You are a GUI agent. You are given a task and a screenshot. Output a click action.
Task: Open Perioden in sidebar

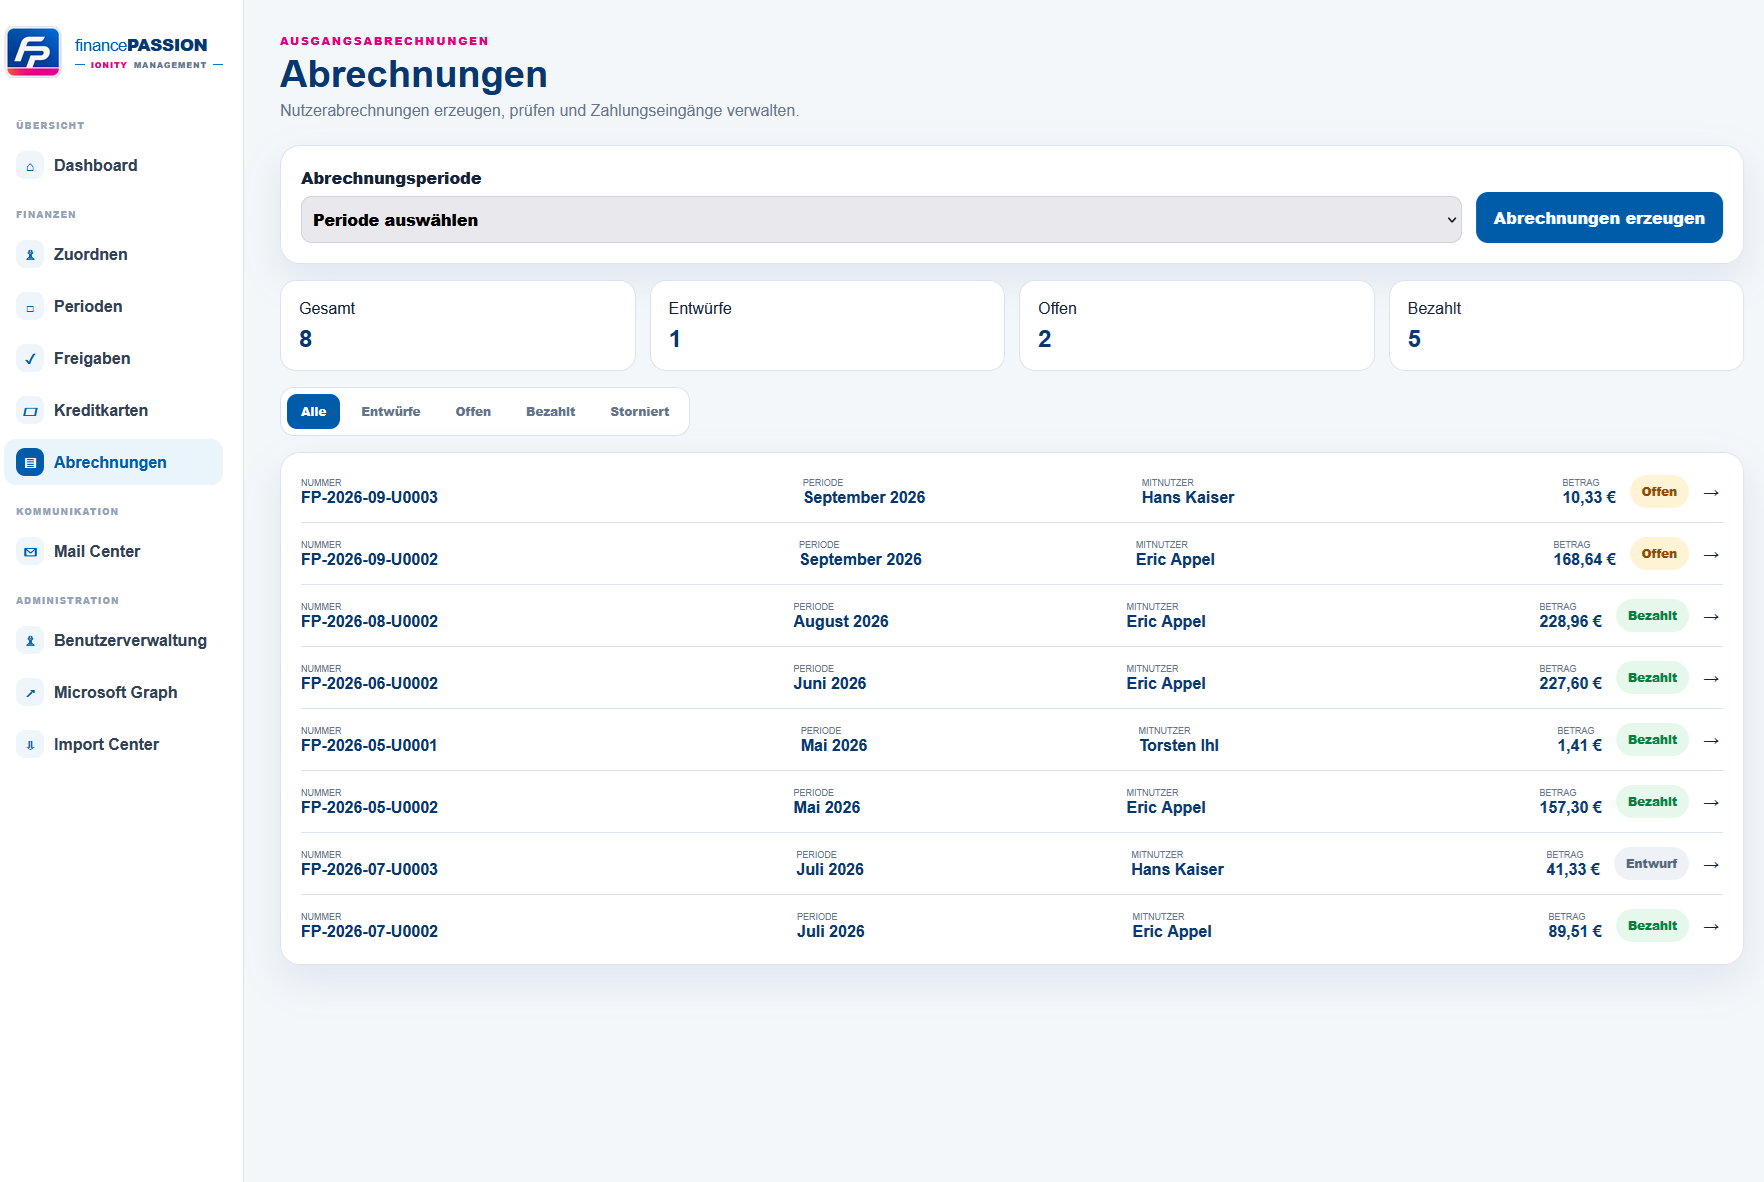pos(114,307)
